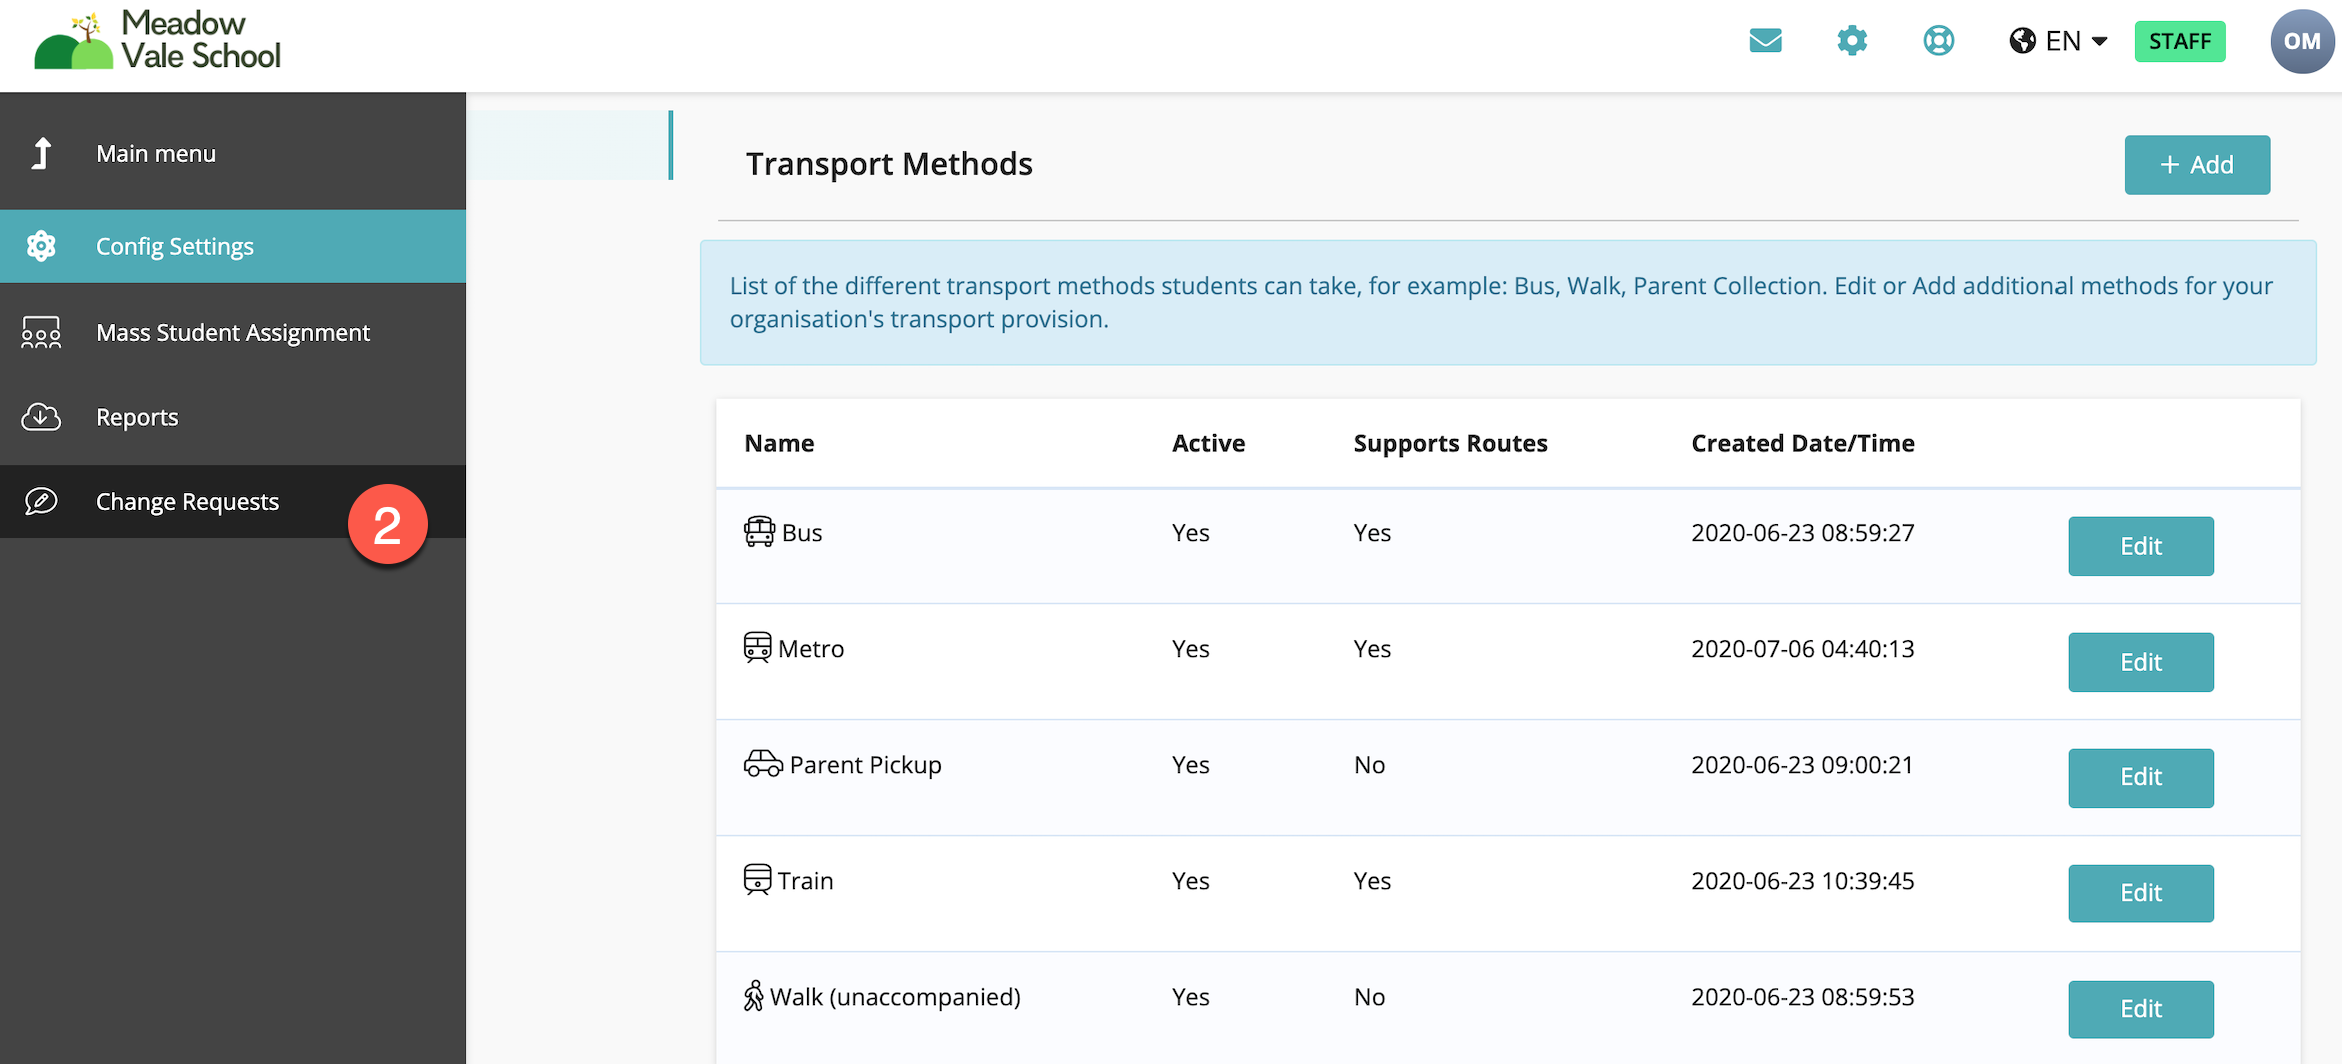This screenshot has height=1064, width=2342.
Task: Open Change Requests in sidebar
Action: (187, 502)
